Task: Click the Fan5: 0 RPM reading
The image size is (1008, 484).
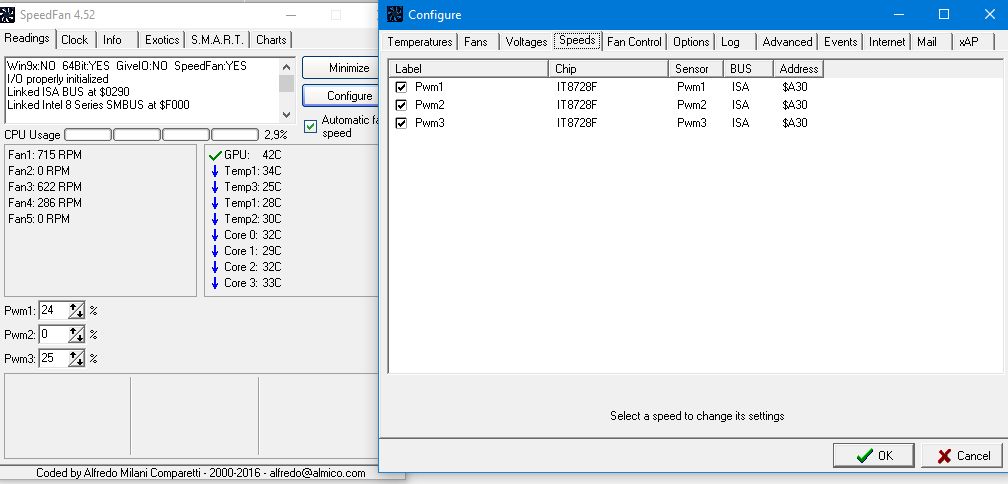Action: [x=39, y=219]
